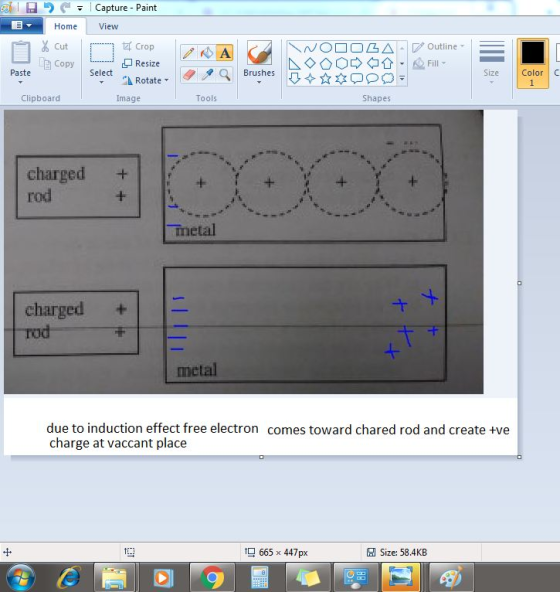Switch to the View tab
The height and width of the screenshot is (592, 560).
coord(108,26)
